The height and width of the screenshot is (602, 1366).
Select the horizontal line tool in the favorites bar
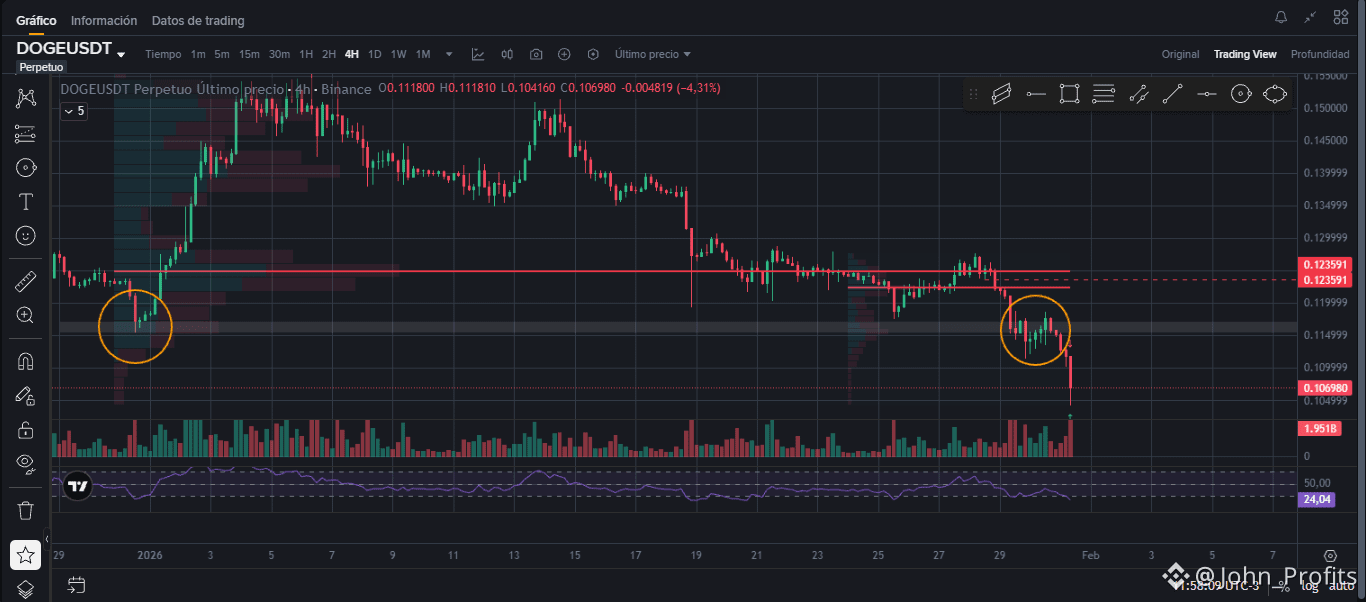(x=1206, y=94)
